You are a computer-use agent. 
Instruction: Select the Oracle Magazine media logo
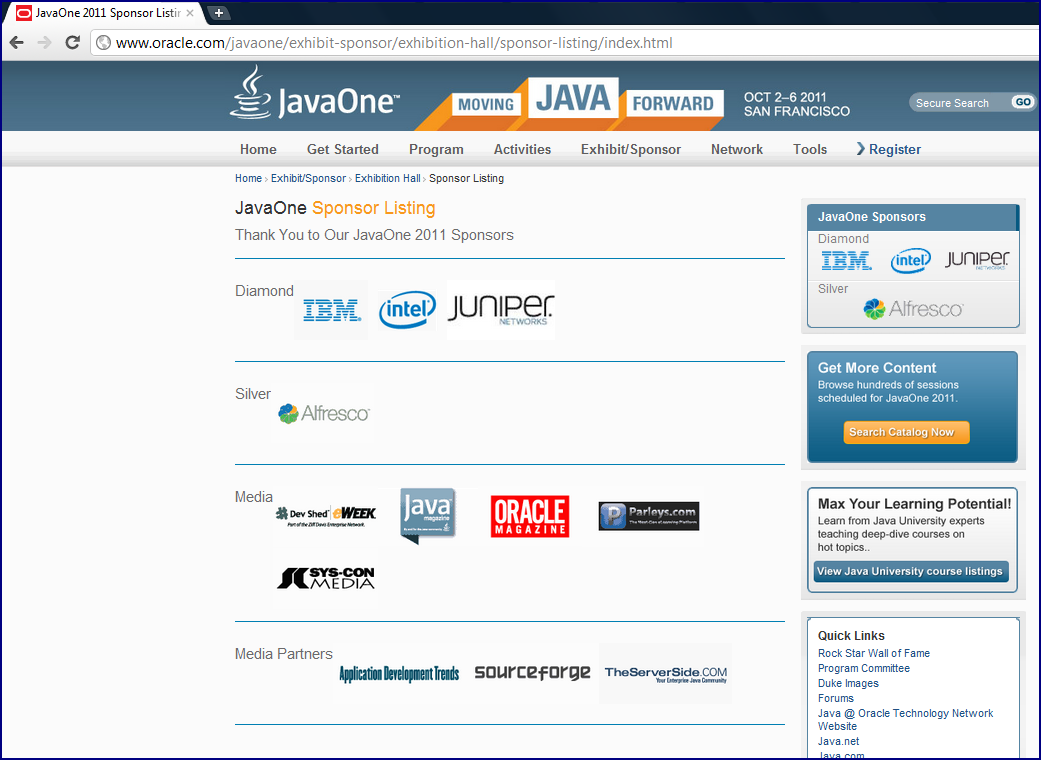529,515
